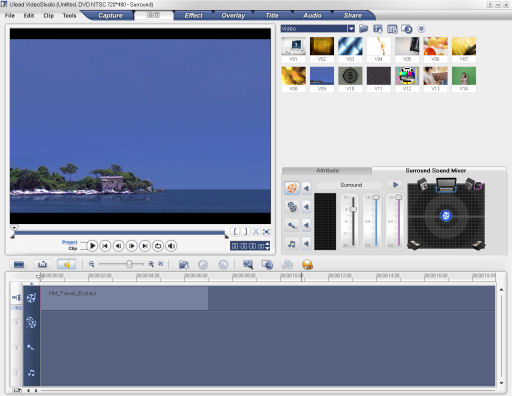This screenshot has height=396, width=512.
Task: Click the scissors cut clip icon
Action: tap(256, 231)
